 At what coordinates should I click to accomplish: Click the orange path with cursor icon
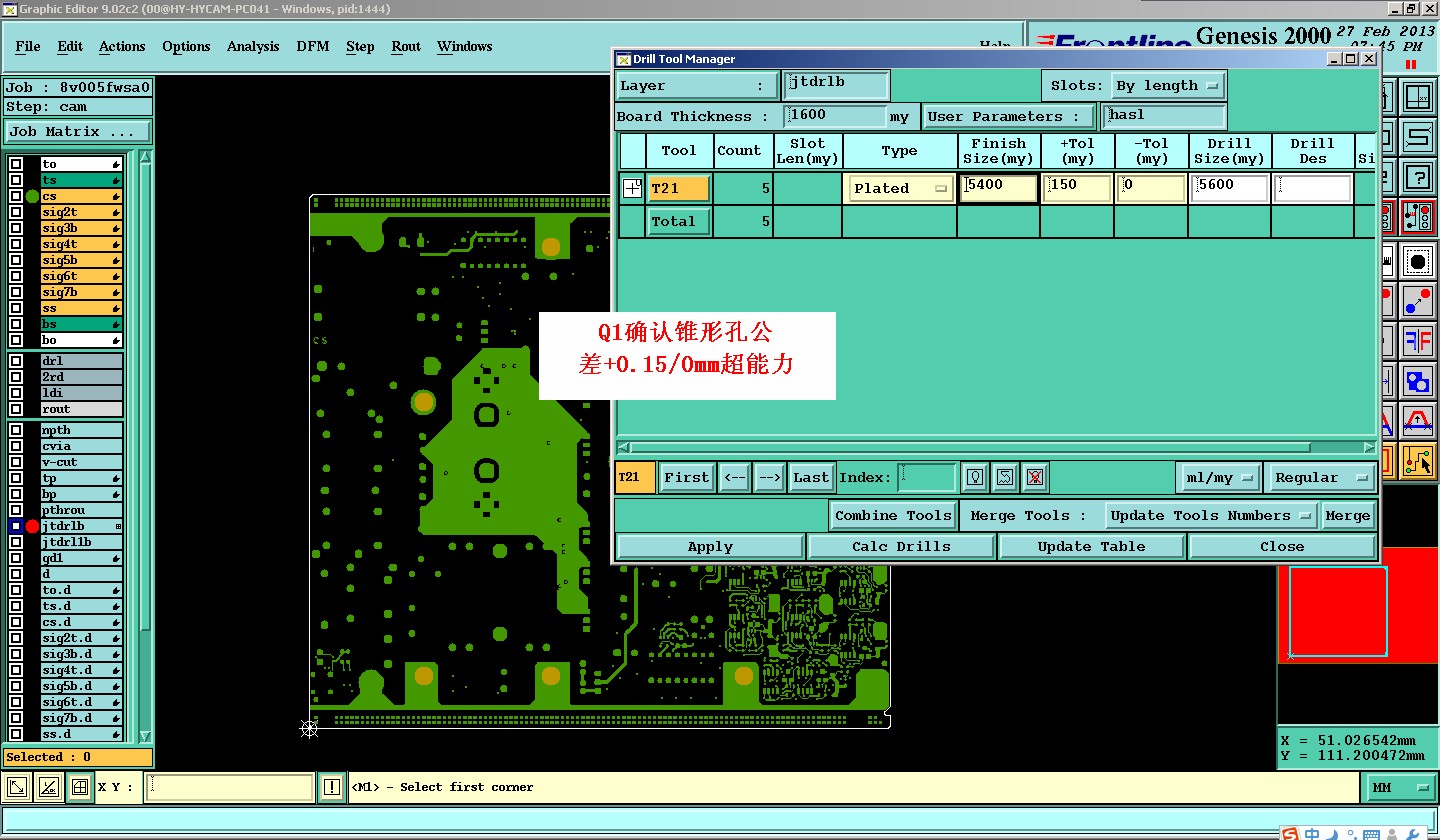tap(1417, 460)
